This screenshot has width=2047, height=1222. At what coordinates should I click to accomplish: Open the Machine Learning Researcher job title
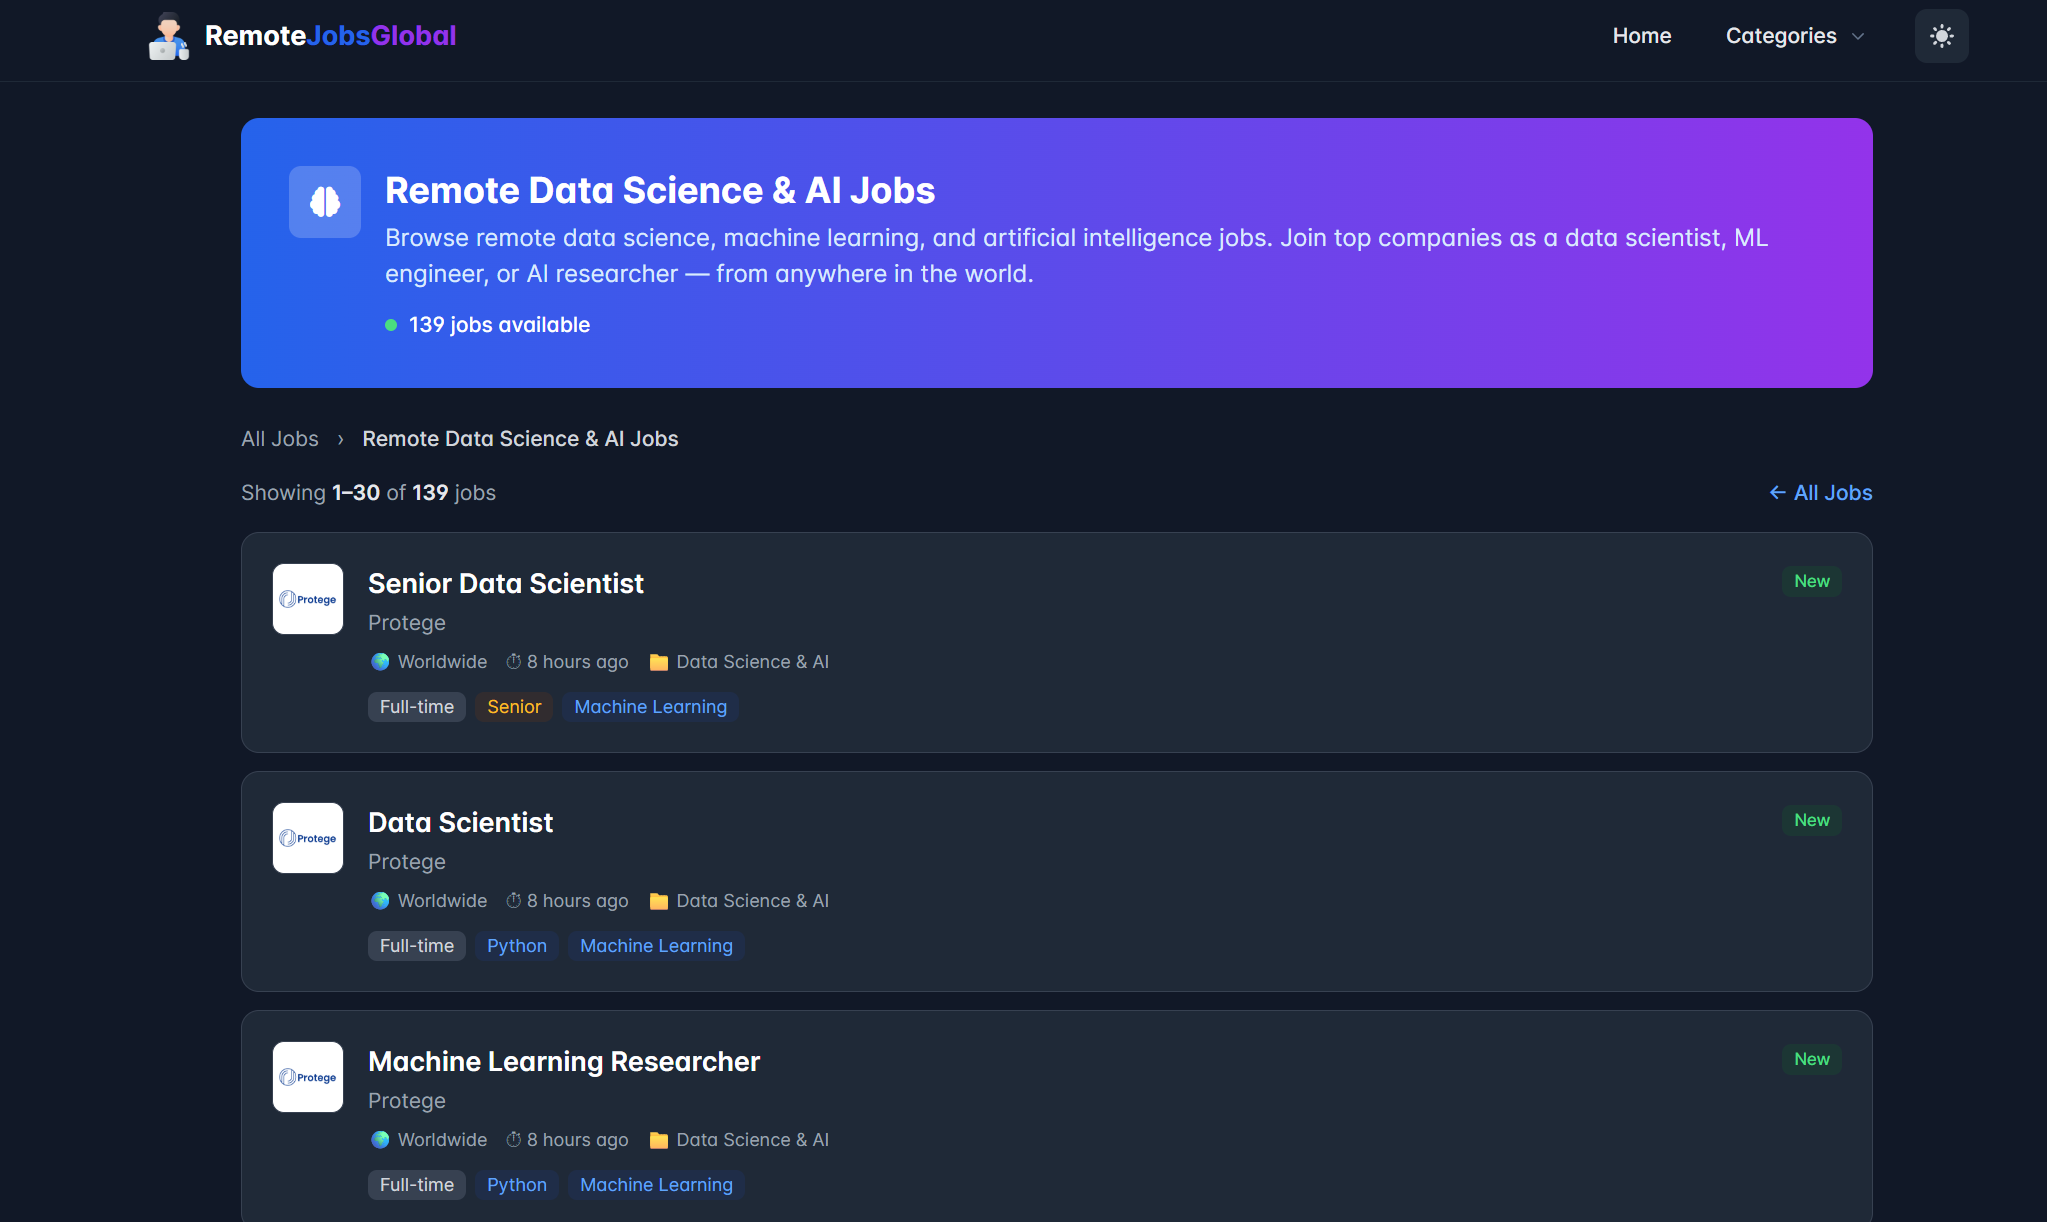pyautogui.click(x=563, y=1061)
